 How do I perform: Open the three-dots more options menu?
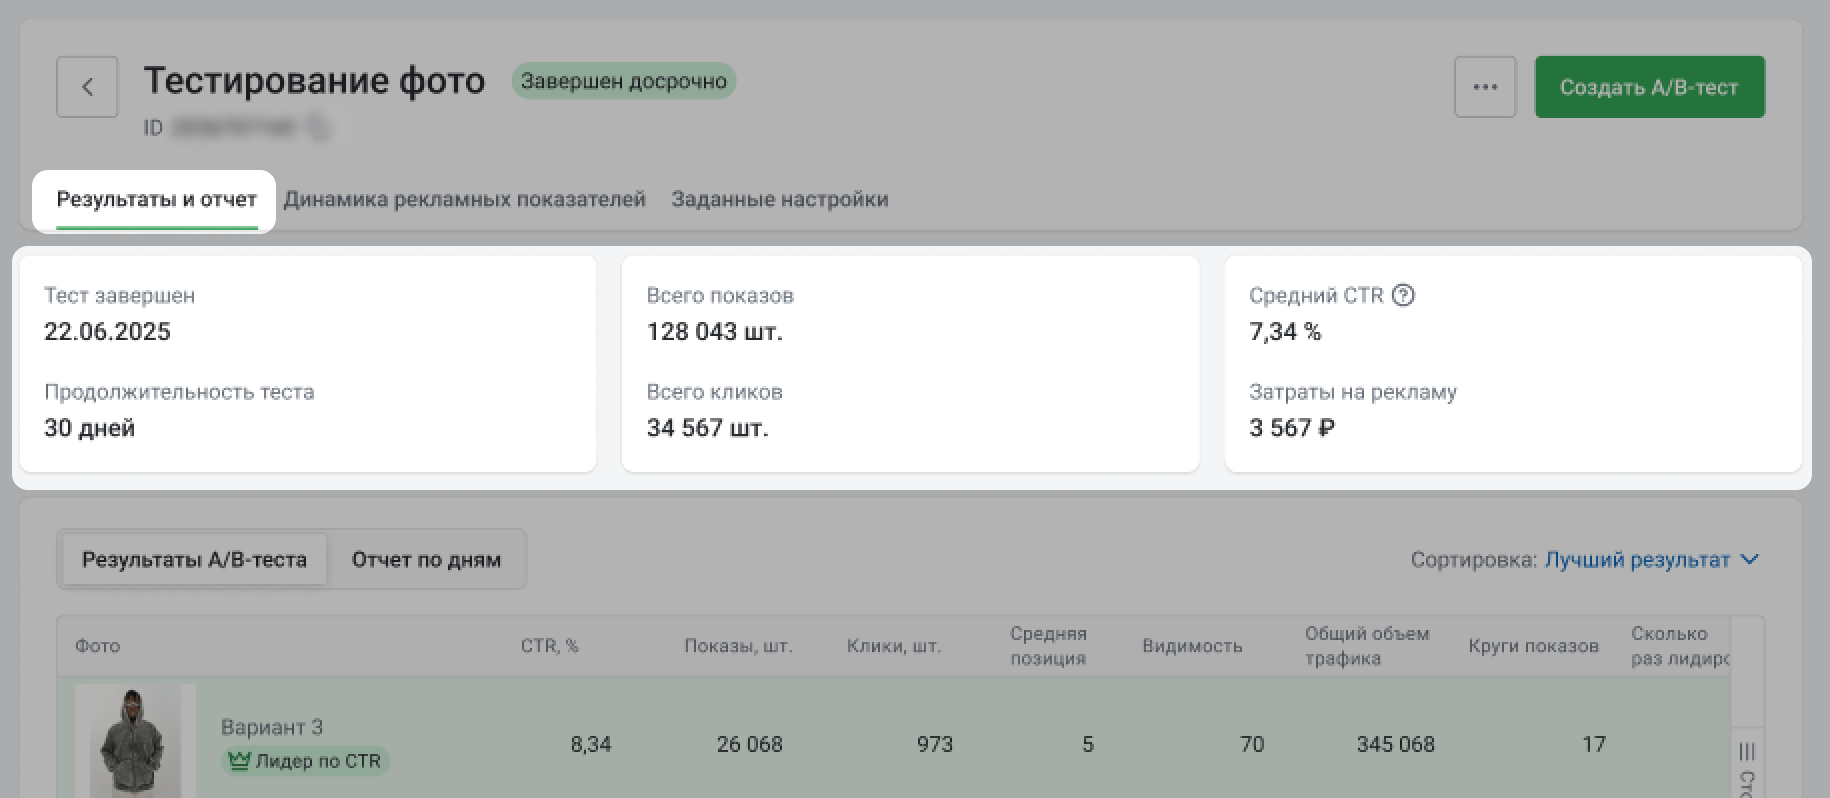click(x=1485, y=87)
